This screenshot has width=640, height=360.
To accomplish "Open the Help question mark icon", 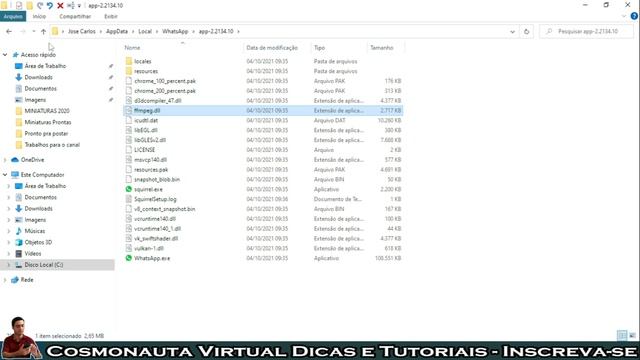I will 634,16.
